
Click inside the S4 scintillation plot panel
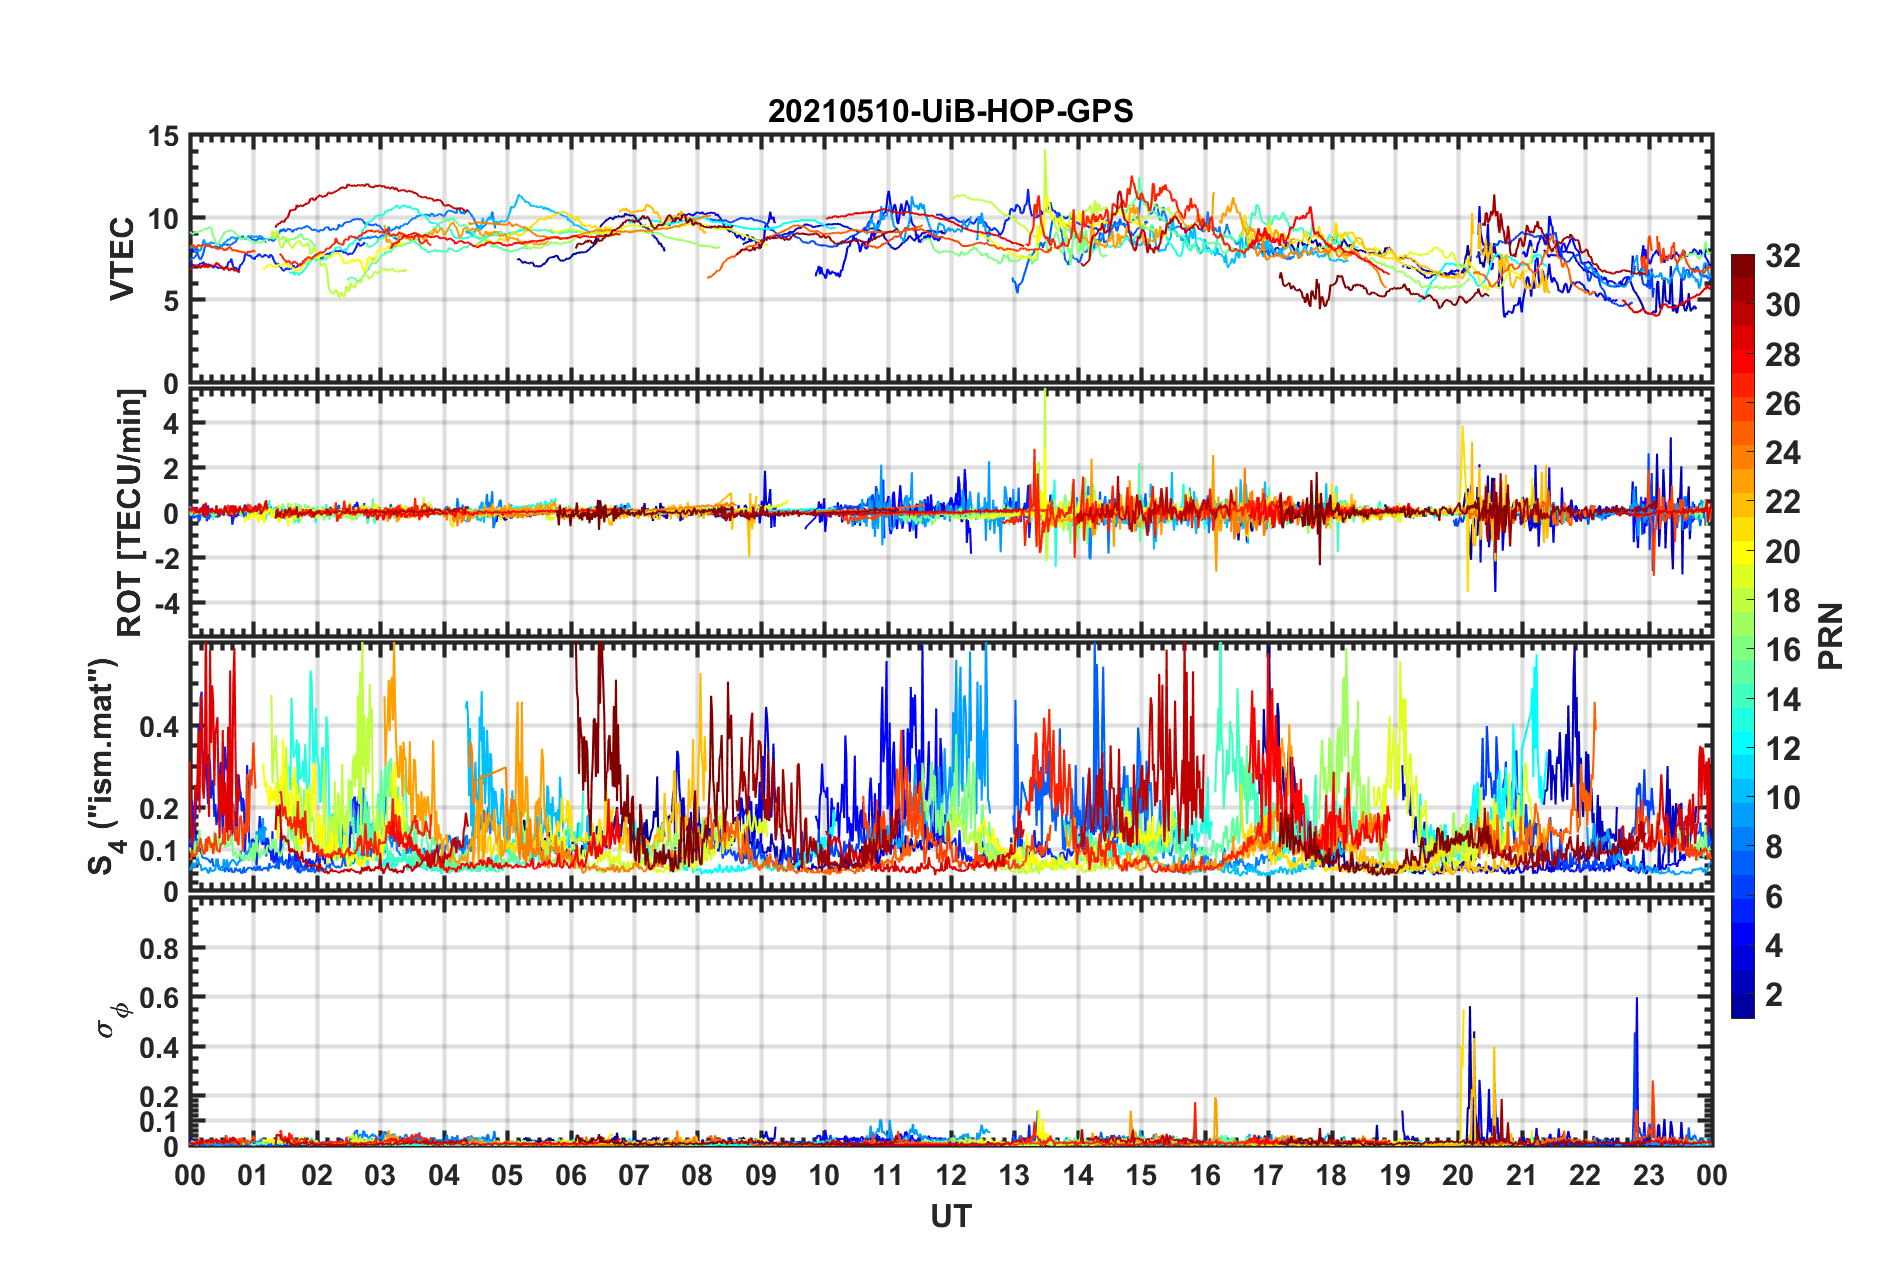point(950,767)
